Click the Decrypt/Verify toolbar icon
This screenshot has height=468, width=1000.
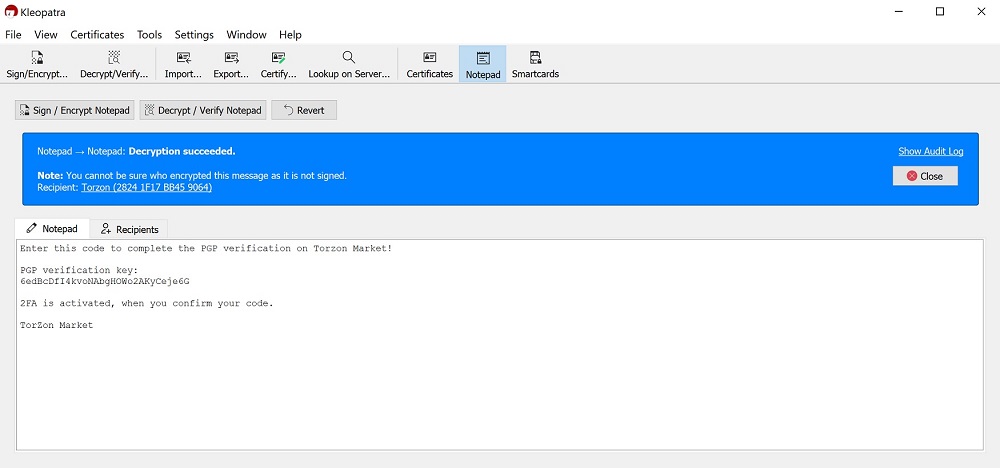[x=114, y=64]
